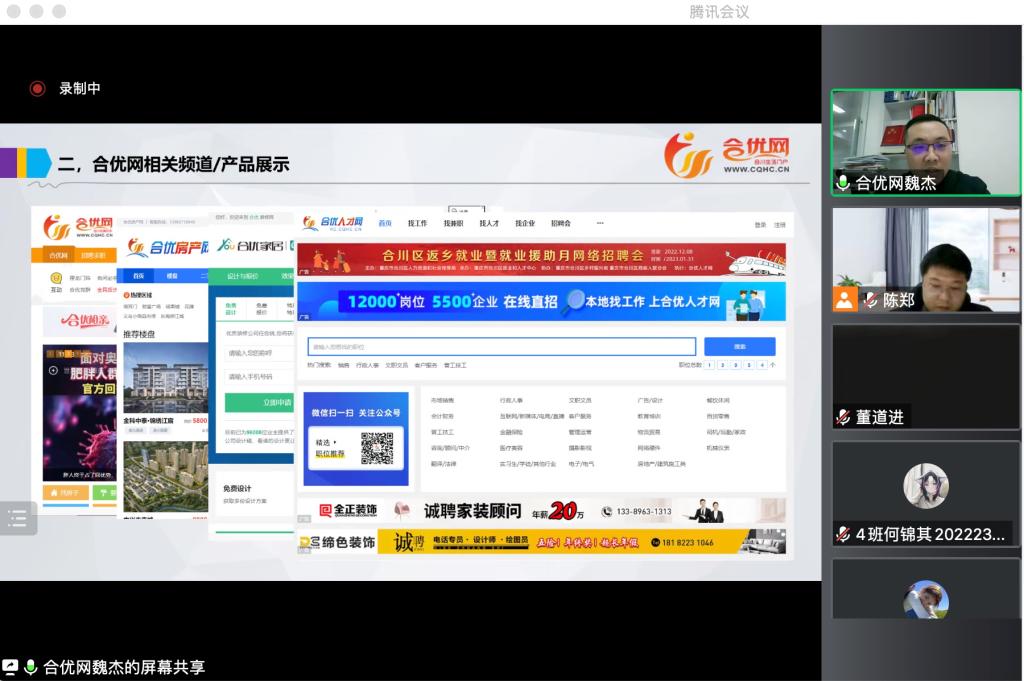Click the WeChat QR code image

pos(377,449)
